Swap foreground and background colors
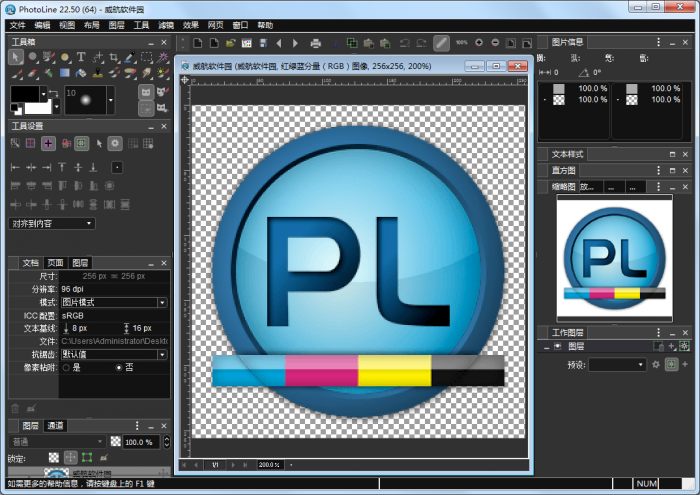The height and width of the screenshot is (495, 700). pos(54,93)
